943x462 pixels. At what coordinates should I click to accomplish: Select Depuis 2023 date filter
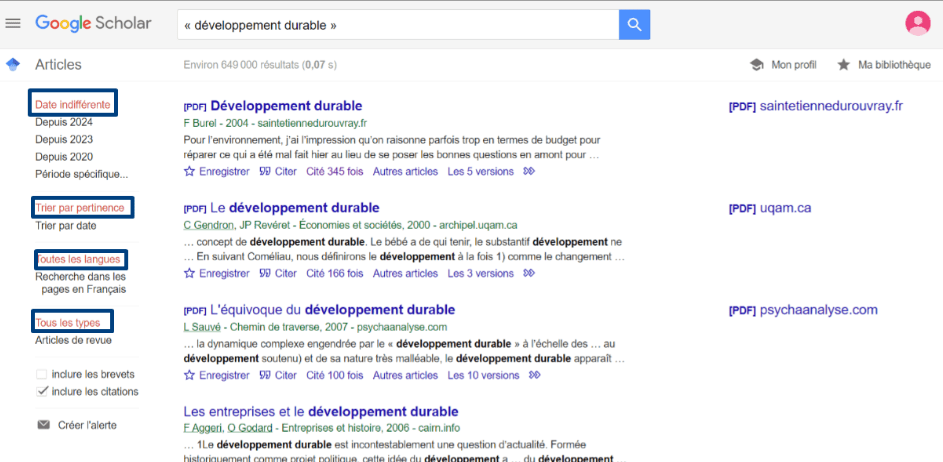[64, 139]
